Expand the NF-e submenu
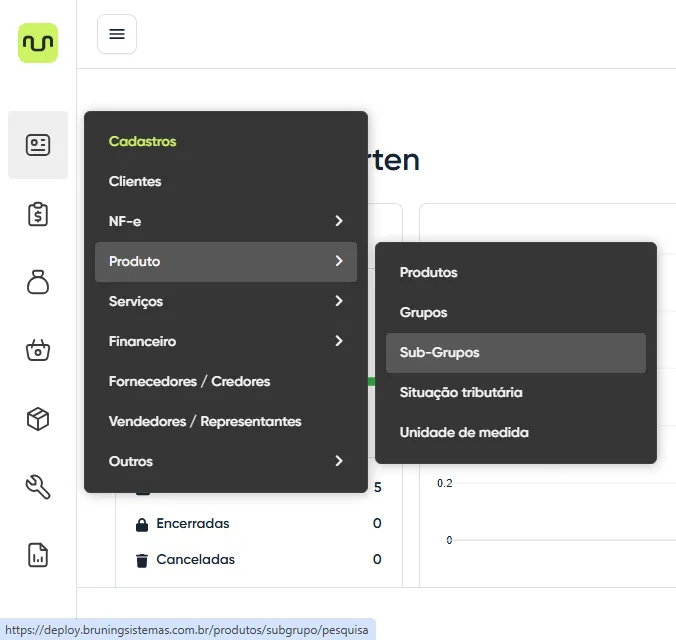 (x=225, y=221)
